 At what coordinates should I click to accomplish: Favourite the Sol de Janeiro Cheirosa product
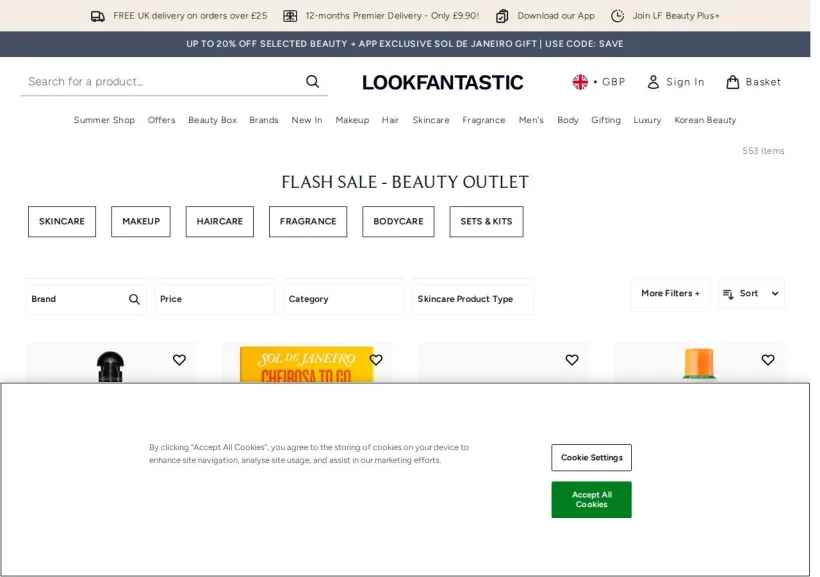pyautogui.click(x=376, y=360)
